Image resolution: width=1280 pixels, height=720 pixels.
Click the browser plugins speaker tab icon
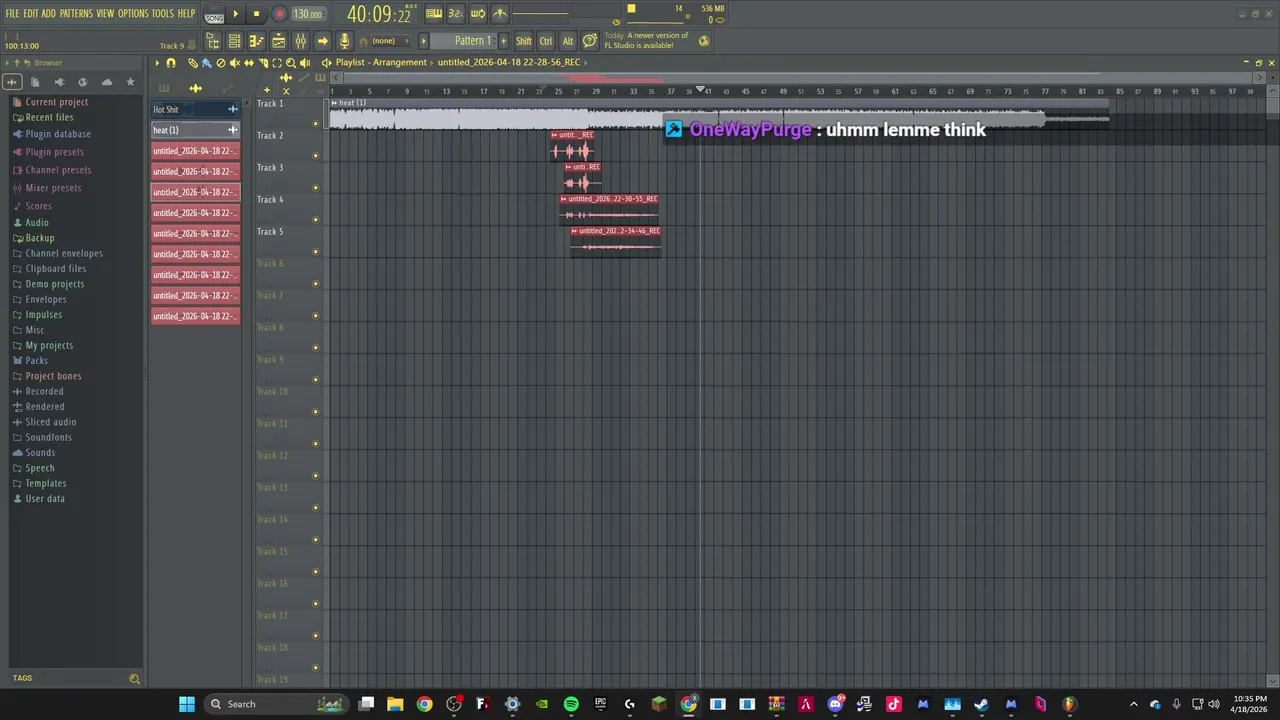pyautogui.click(x=59, y=82)
